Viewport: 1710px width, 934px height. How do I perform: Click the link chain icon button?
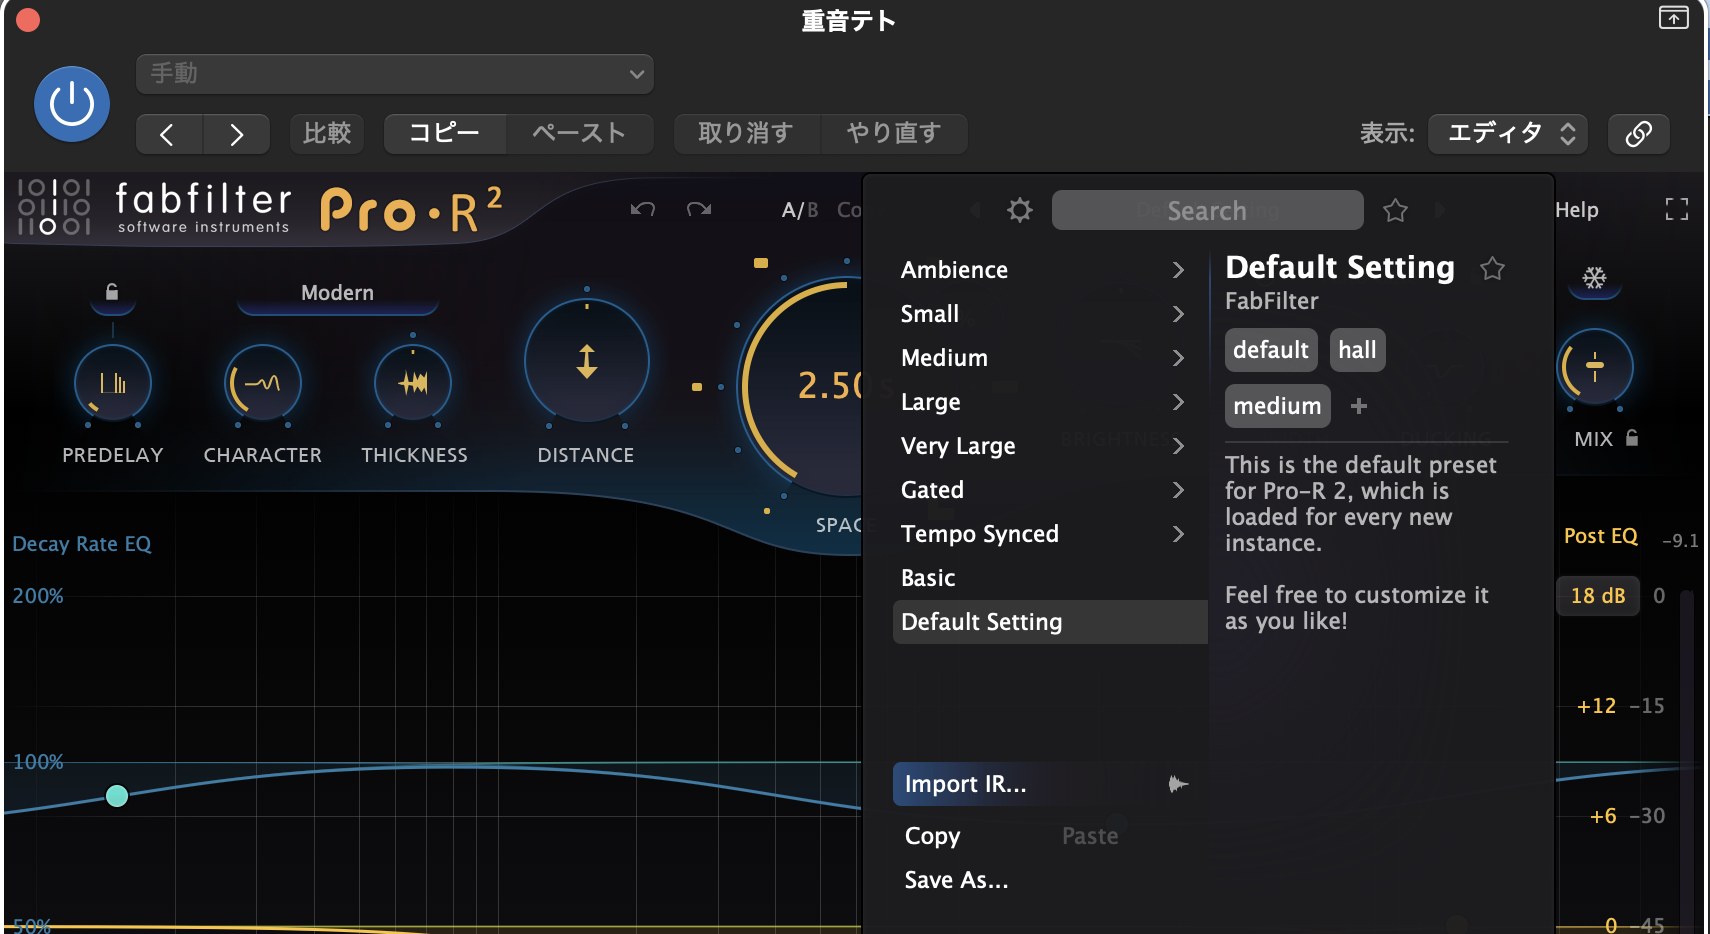1638,134
